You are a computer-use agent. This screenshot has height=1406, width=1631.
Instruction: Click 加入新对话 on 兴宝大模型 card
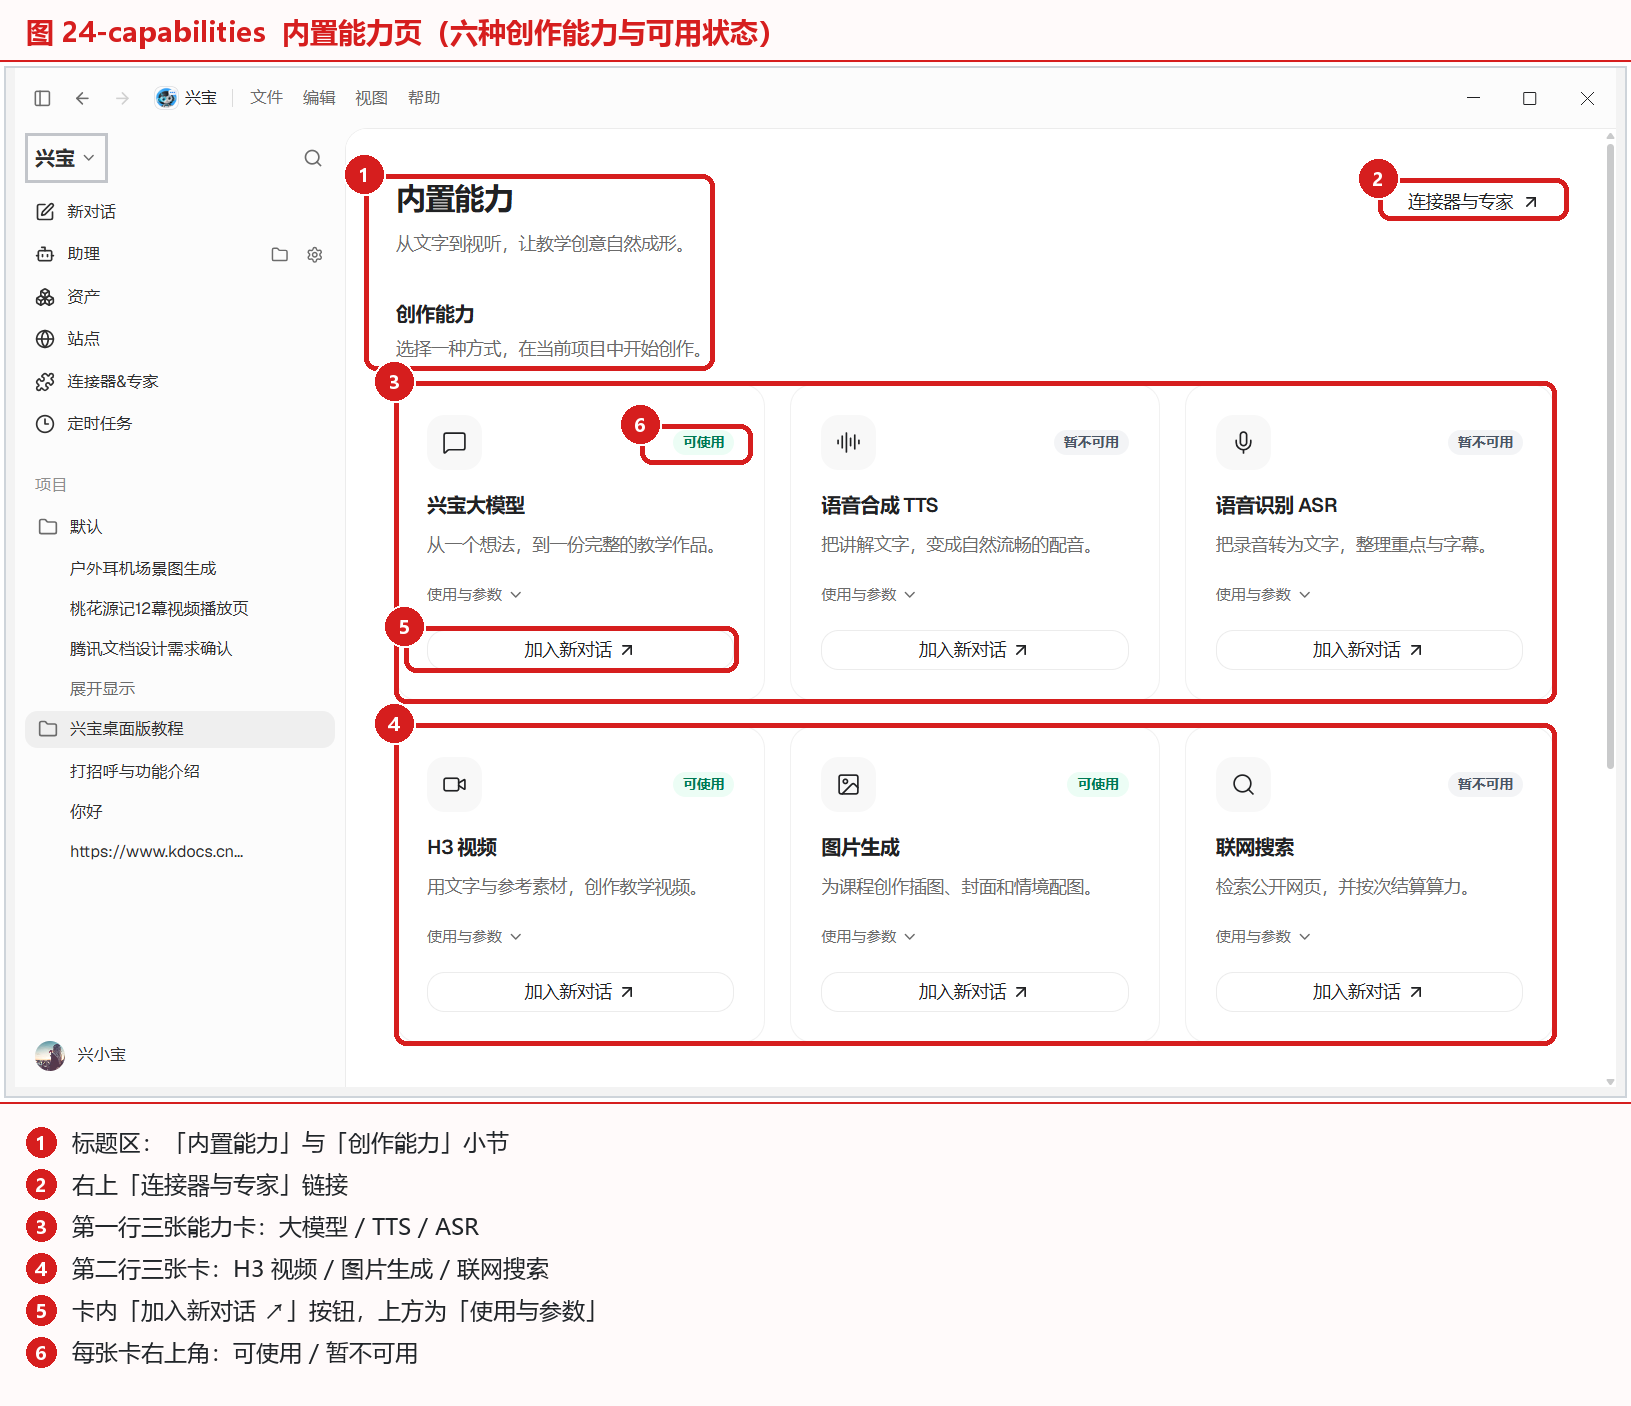580,650
